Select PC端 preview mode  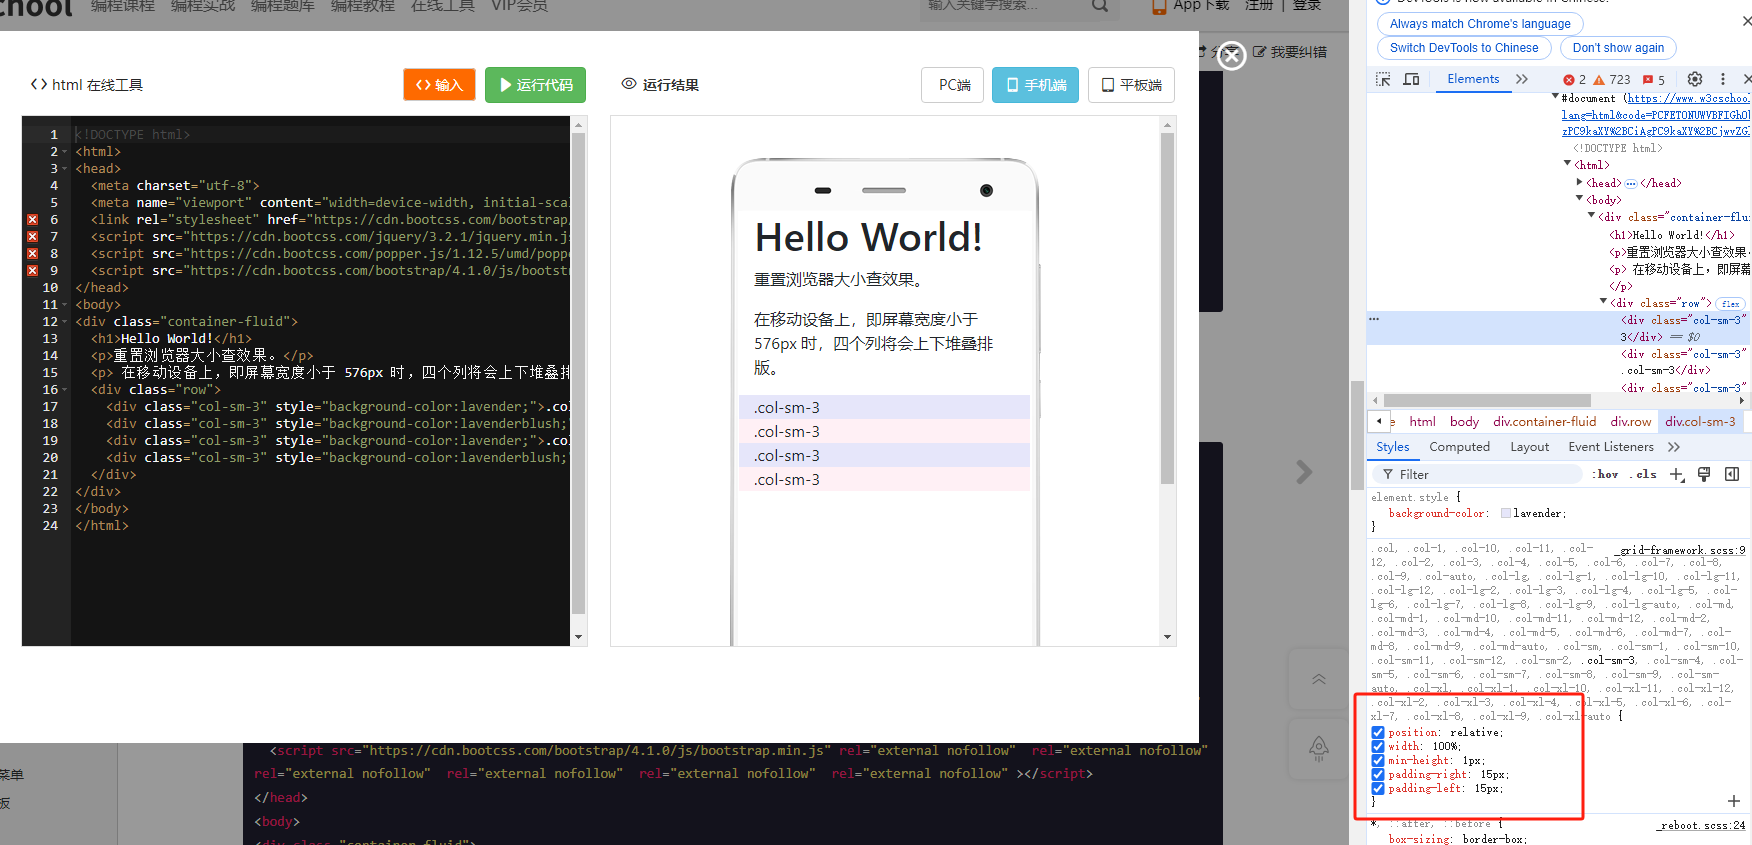tap(953, 85)
